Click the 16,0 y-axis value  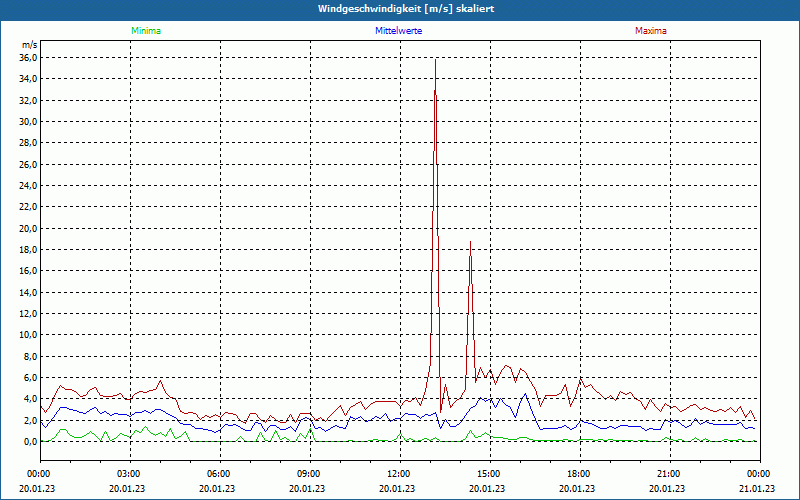tap(28, 271)
